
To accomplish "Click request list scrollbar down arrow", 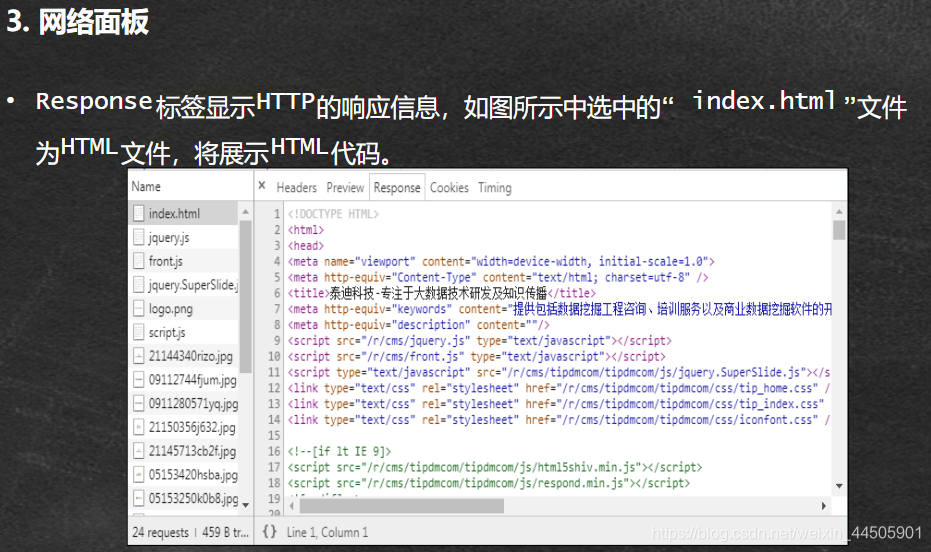I will coord(245,505).
